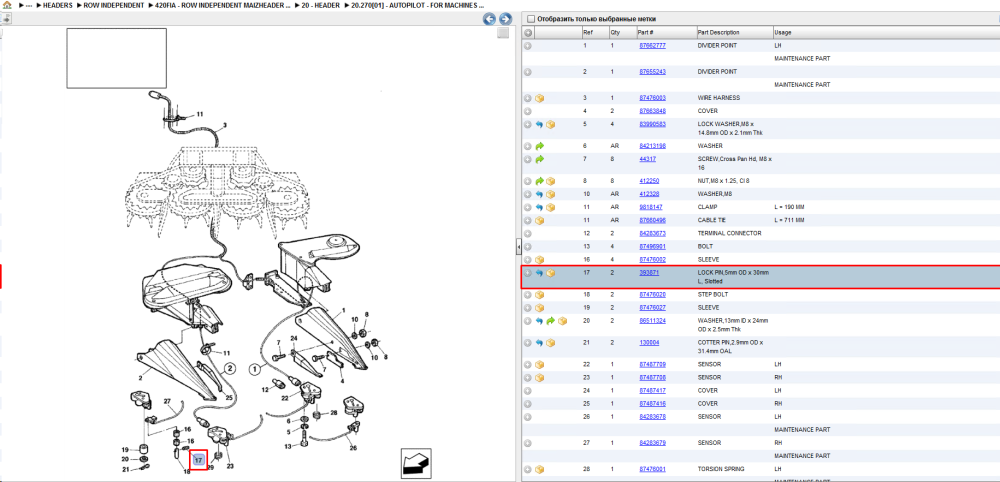1000x482 pixels.
Task: Click the green arrow icon on the 412250 NUT row
Action: (539, 181)
